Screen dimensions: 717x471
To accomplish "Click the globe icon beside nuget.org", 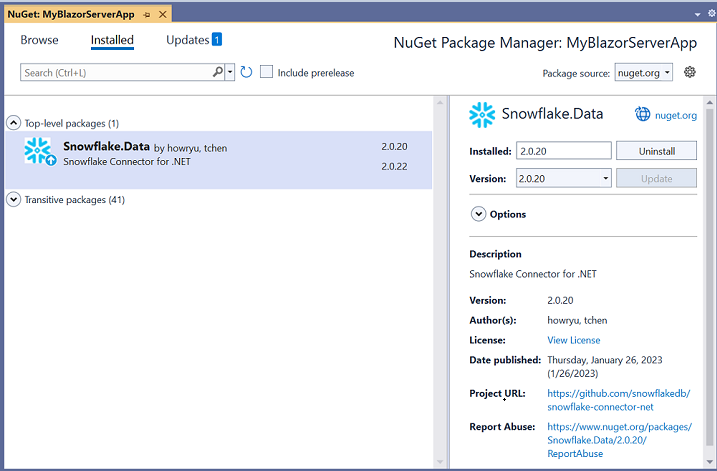I will coord(642,114).
